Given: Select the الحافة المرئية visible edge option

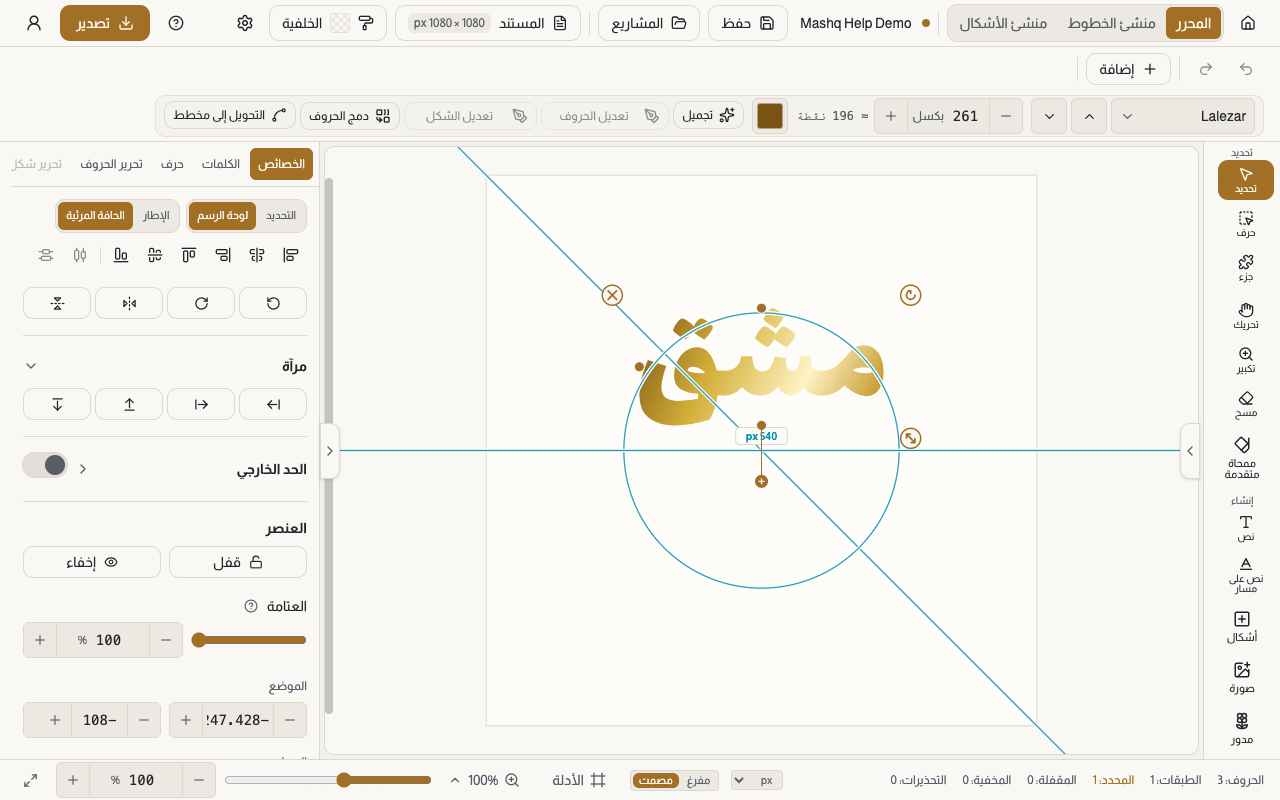Looking at the screenshot, I should pos(95,216).
